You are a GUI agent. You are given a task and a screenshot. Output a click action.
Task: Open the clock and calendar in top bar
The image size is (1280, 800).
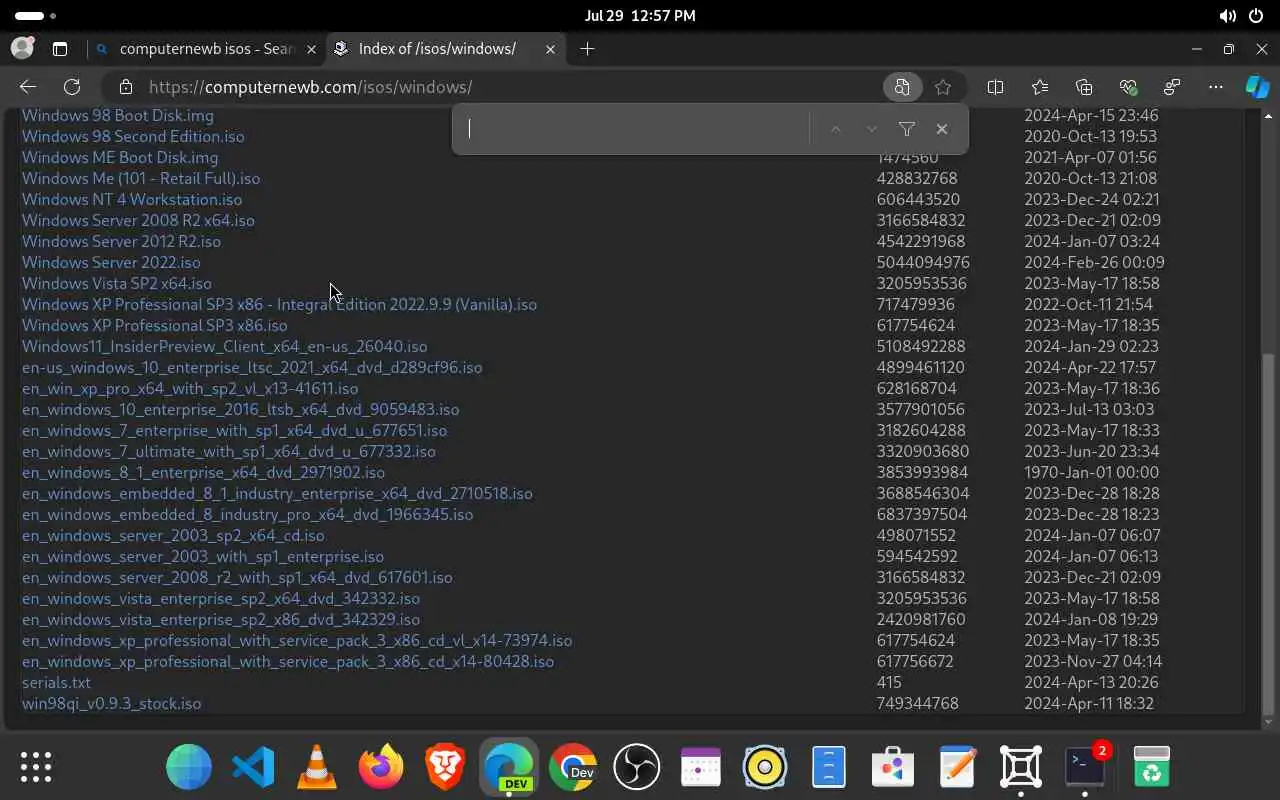coord(640,15)
